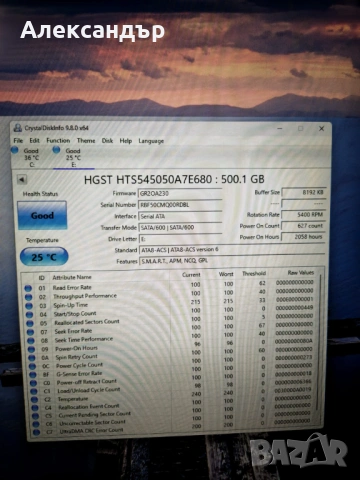360x480 pixels.
Task: Click the Rotation Rate value 5400 RPM
Action: point(304,215)
